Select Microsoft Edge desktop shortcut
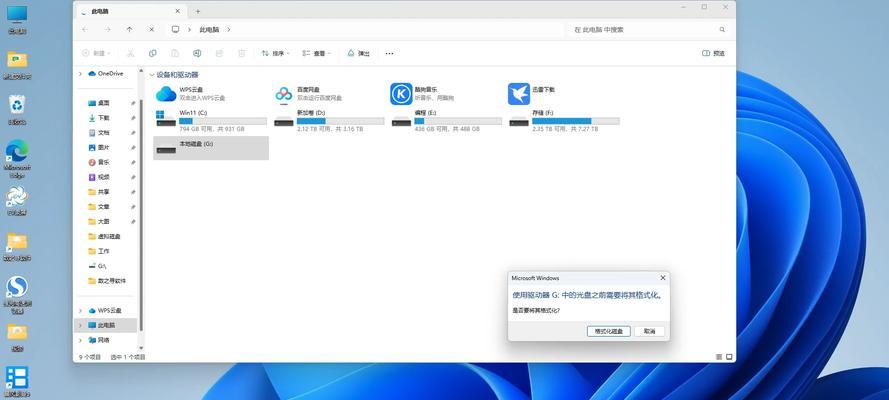This screenshot has height=400, width=889. (x=17, y=159)
